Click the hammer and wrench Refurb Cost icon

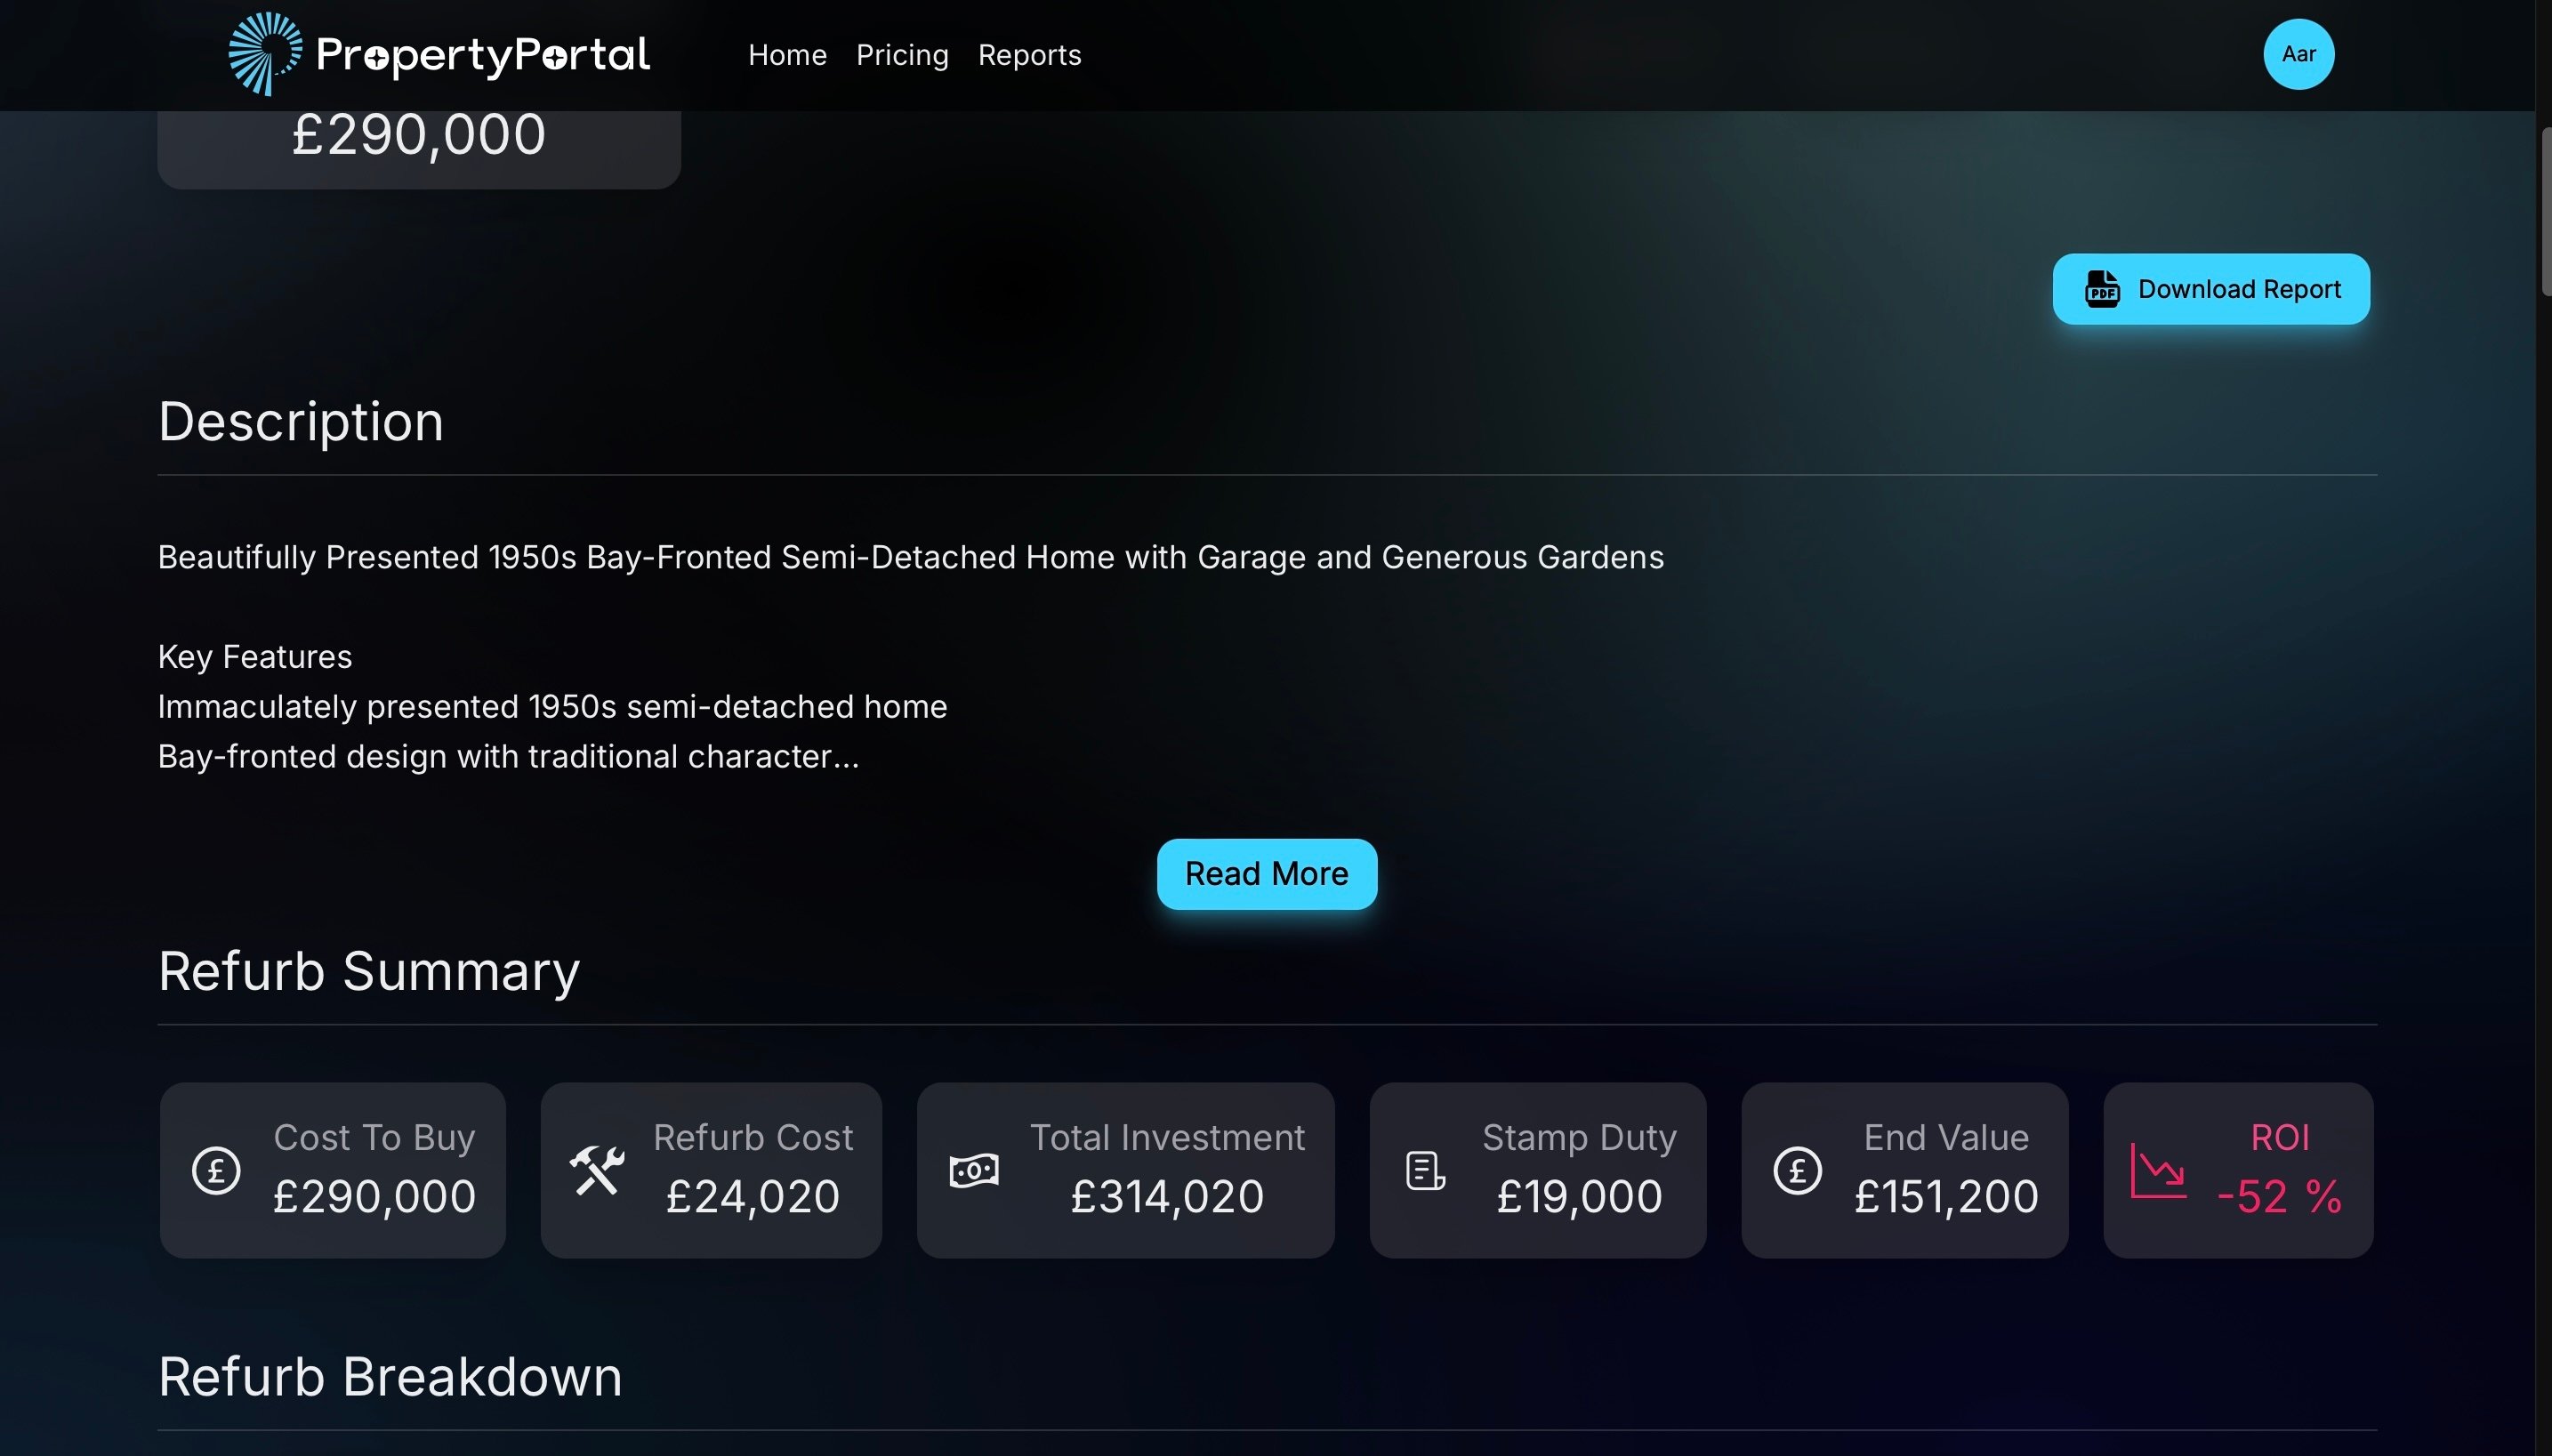tap(597, 1170)
